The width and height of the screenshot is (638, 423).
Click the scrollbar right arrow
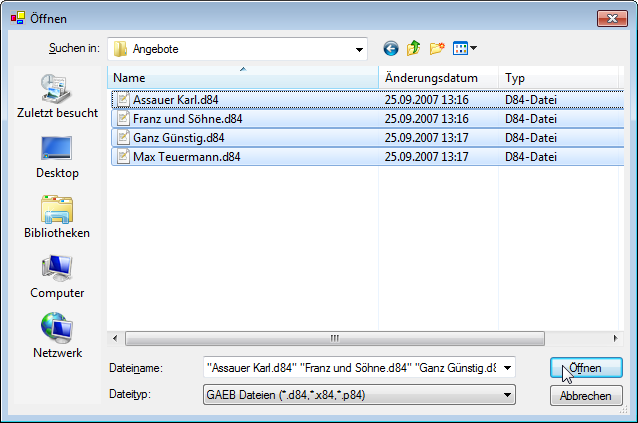pos(615,338)
